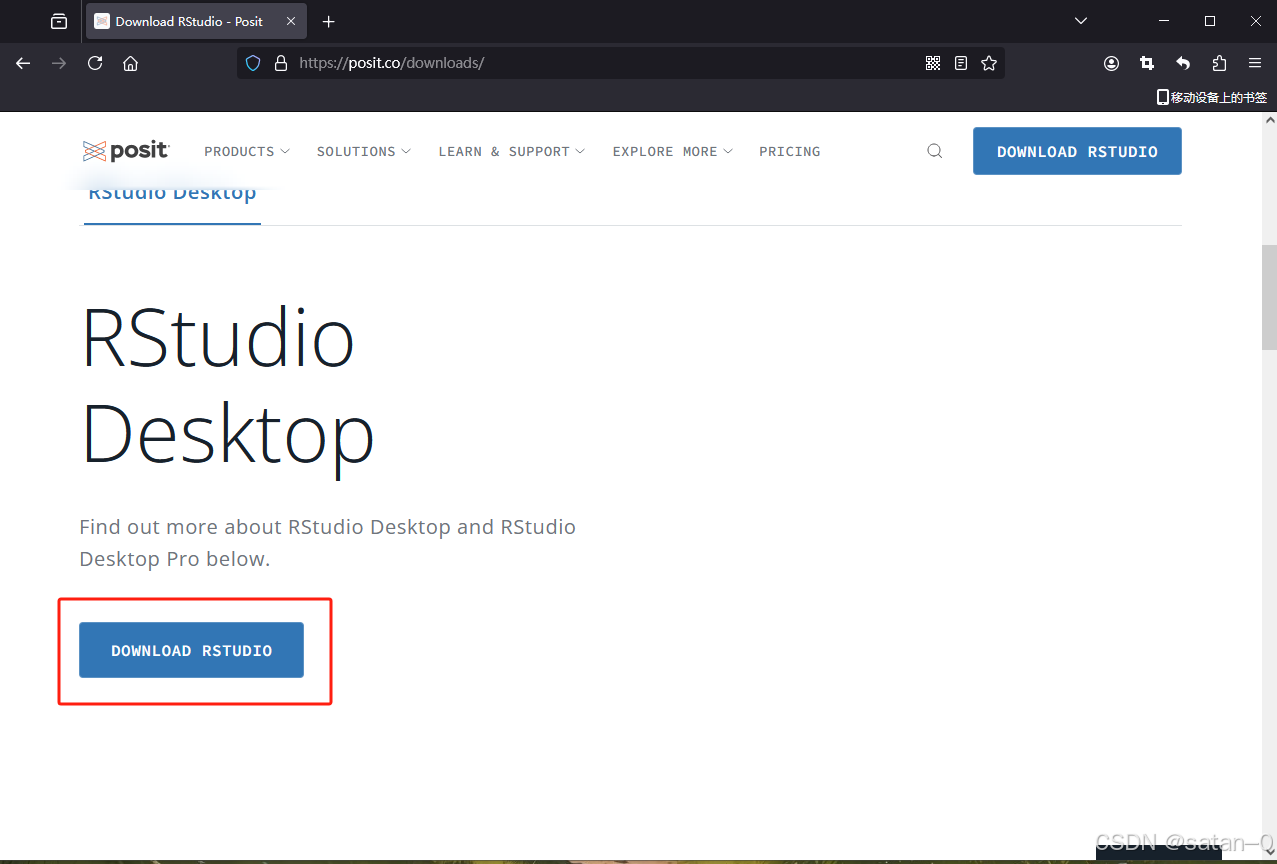Click the DOWNLOAD RSTUDIO button below the description

(x=191, y=650)
